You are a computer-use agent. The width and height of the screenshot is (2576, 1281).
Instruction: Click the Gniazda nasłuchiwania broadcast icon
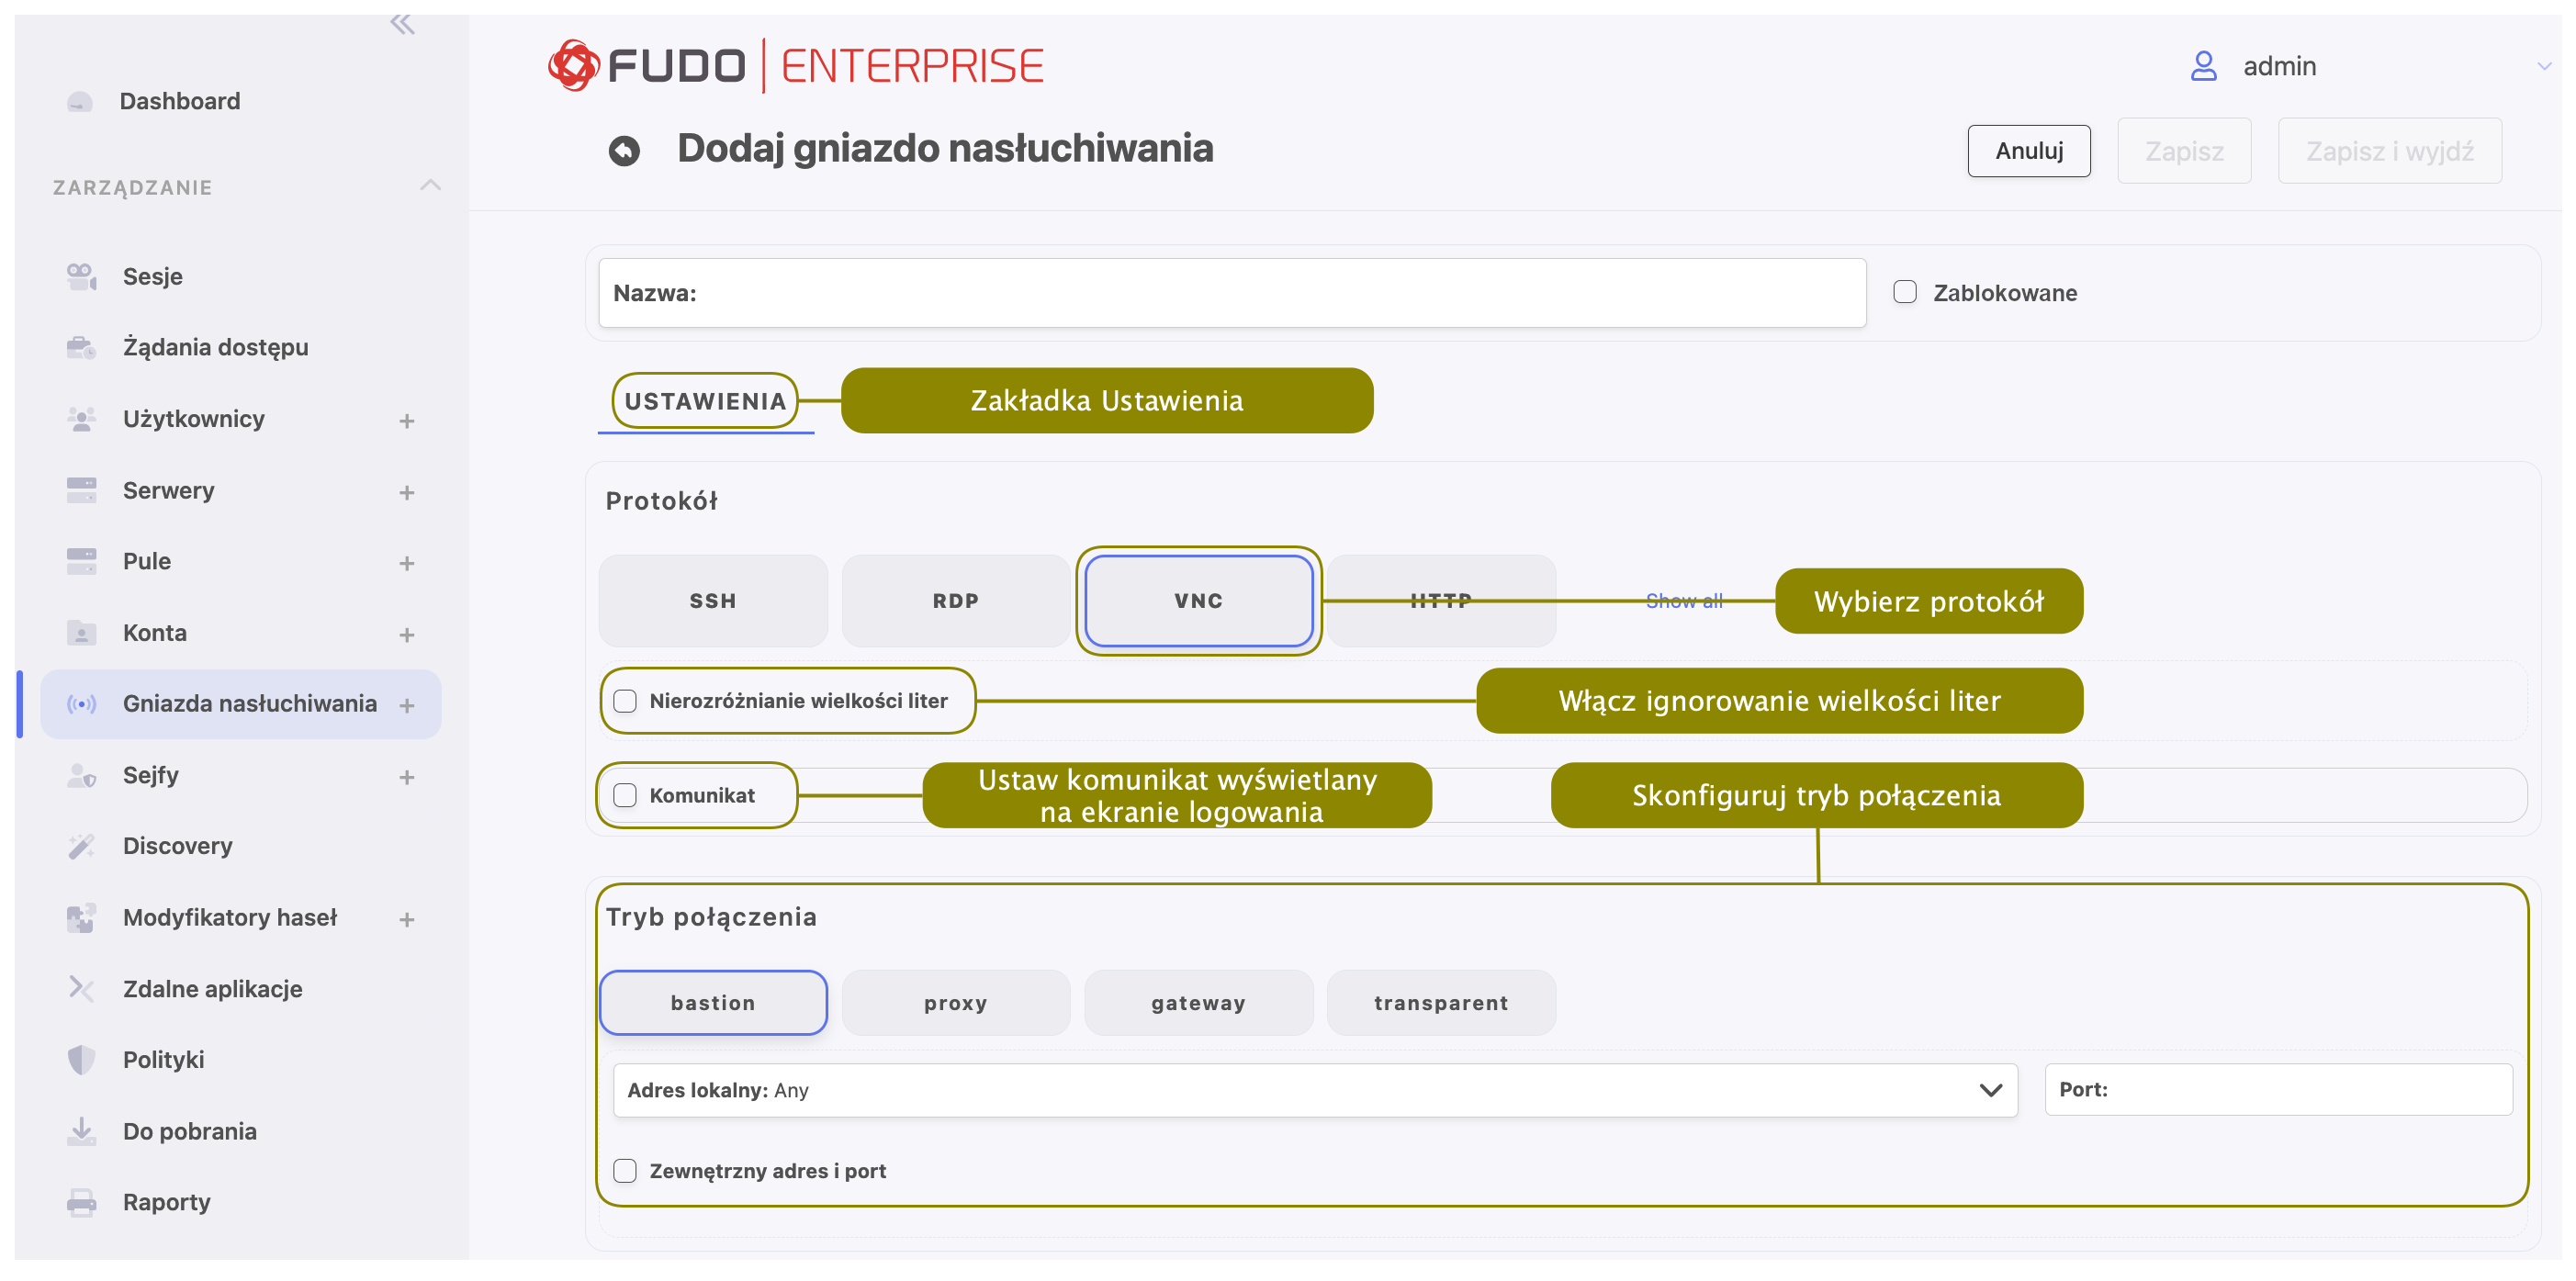pyautogui.click(x=81, y=705)
